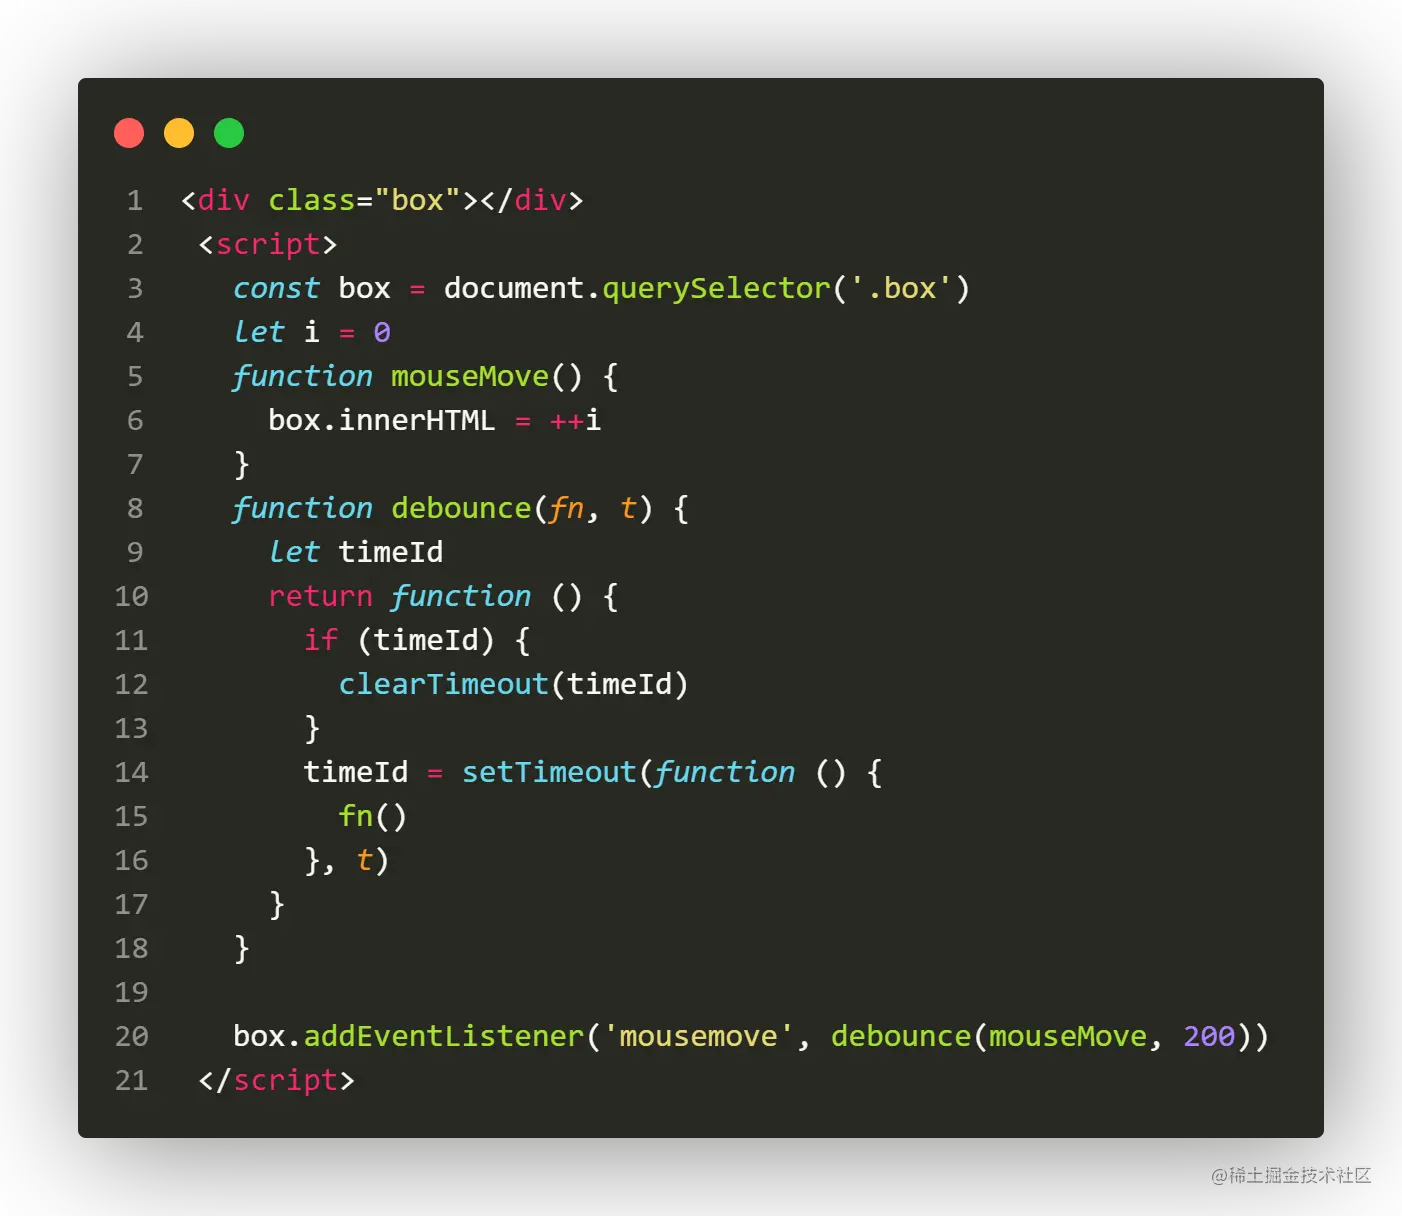Click the debounce function name
The image size is (1402, 1216).
tap(460, 507)
